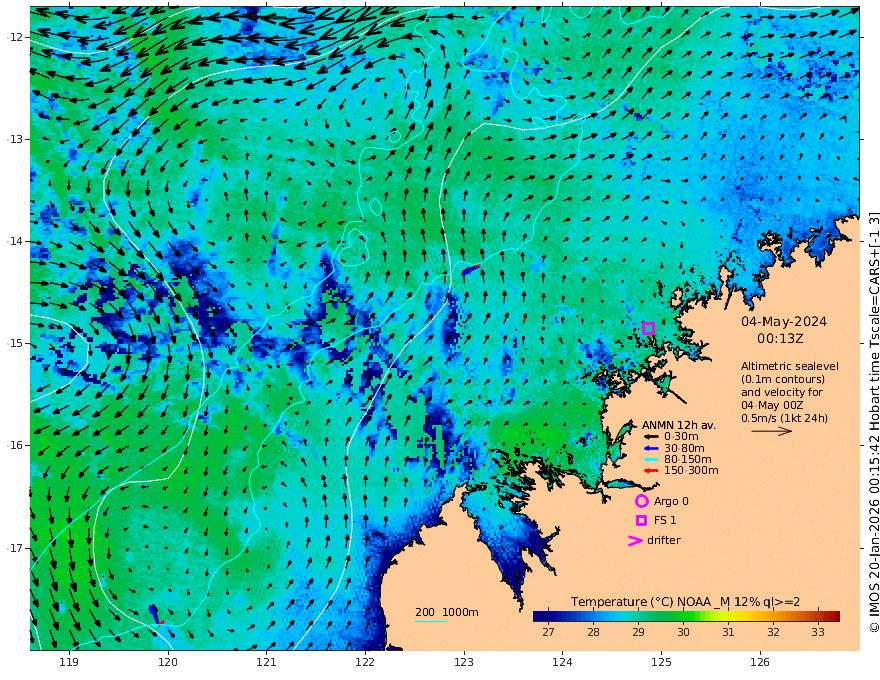Click the dark red end of the temperature colorbar

click(834, 616)
